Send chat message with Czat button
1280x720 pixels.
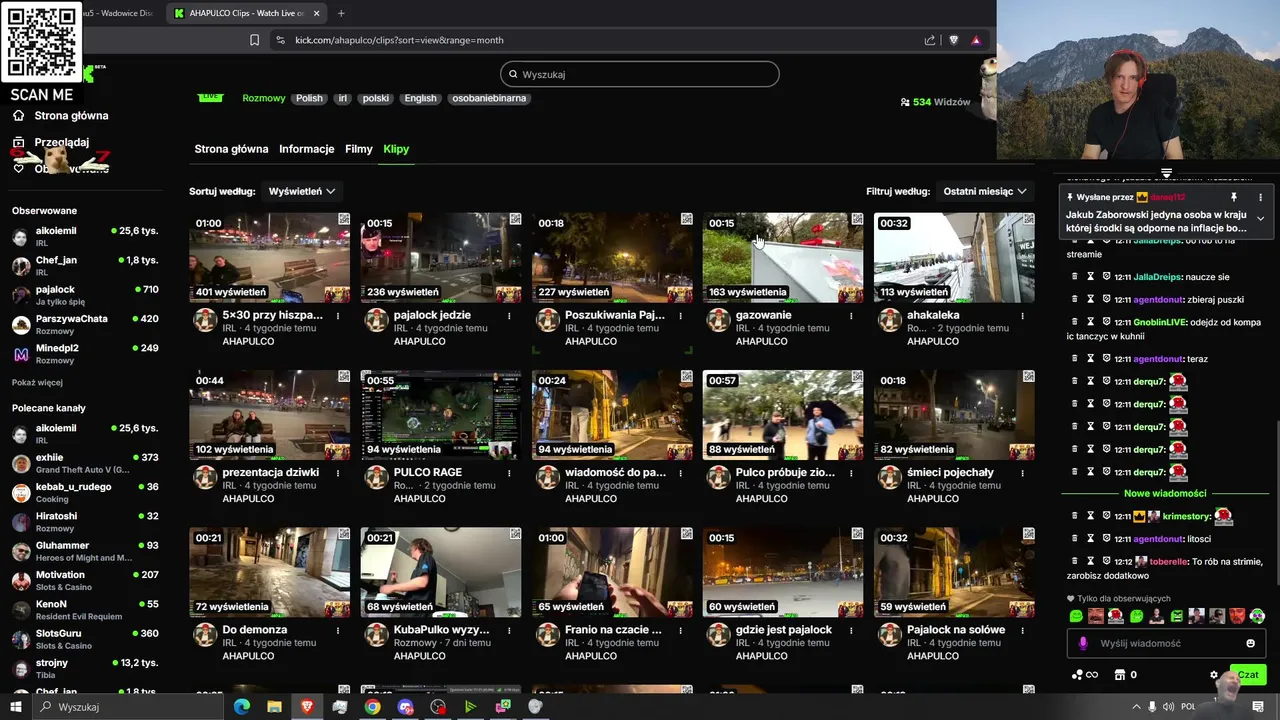[1247, 675]
